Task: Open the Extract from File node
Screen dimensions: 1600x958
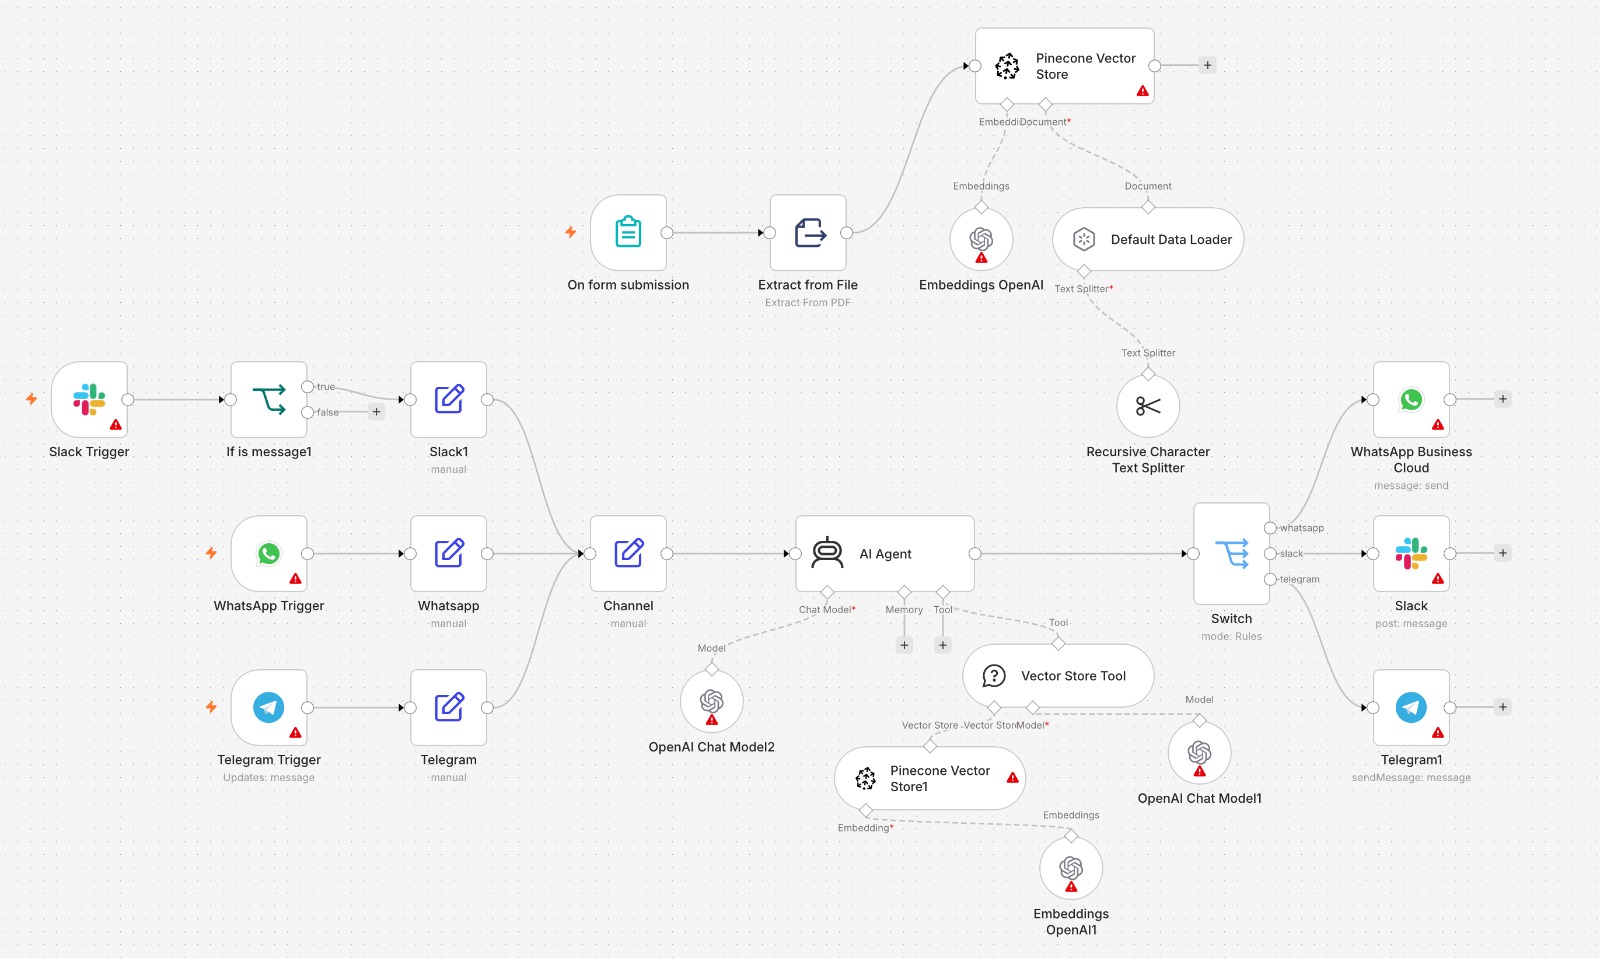Action: pyautogui.click(x=808, y=232)
